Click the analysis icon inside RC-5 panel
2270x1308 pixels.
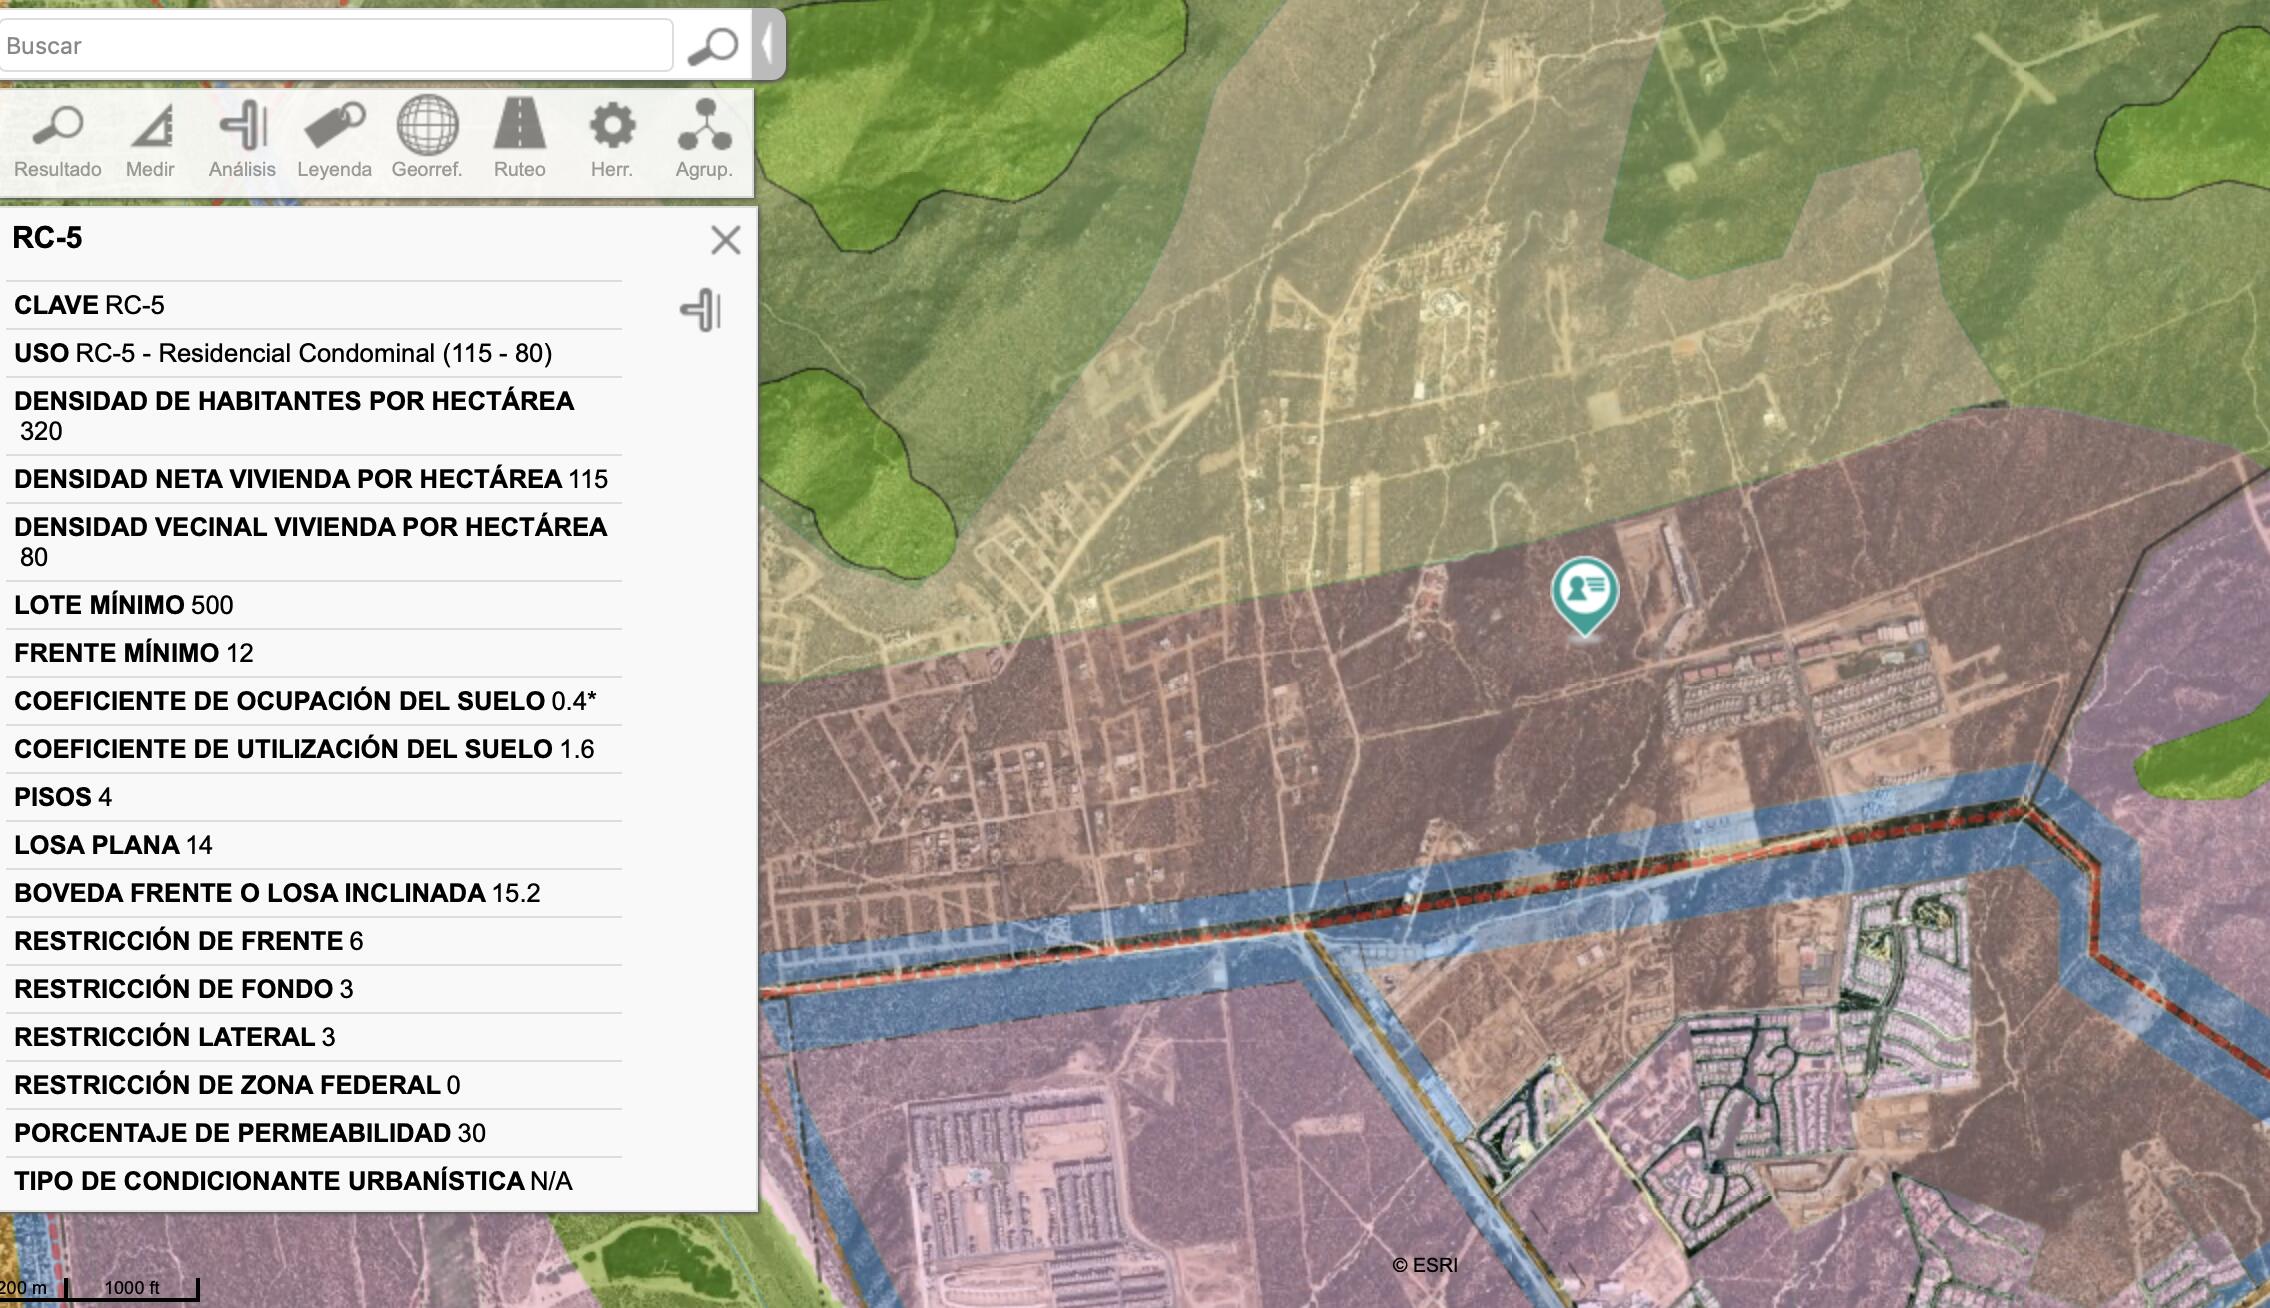click(701, 310)
